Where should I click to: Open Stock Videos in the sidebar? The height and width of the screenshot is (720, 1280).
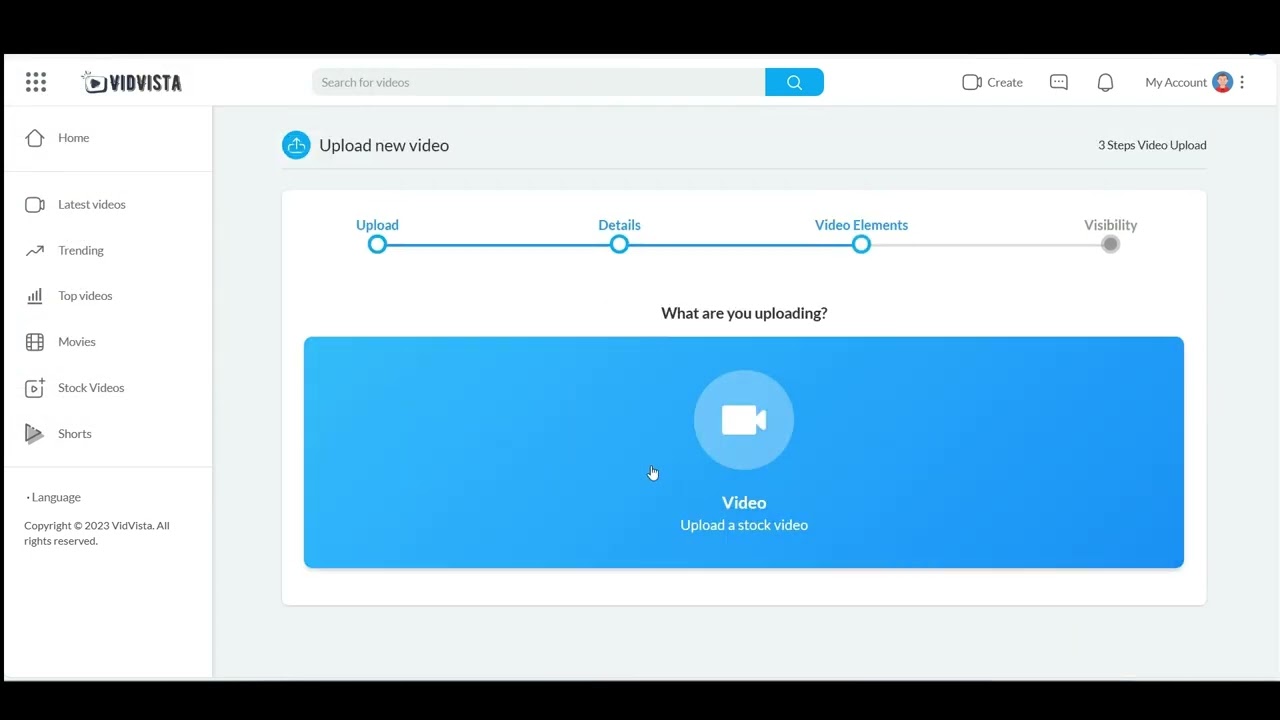tap(91, 388)
